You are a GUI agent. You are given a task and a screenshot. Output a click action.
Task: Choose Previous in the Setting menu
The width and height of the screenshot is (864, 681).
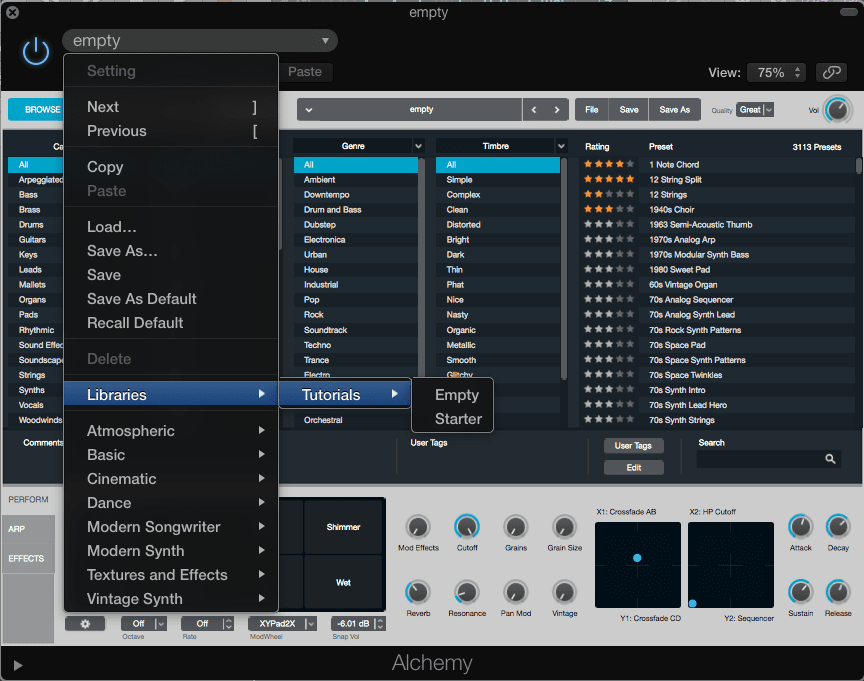pos(171,131)
